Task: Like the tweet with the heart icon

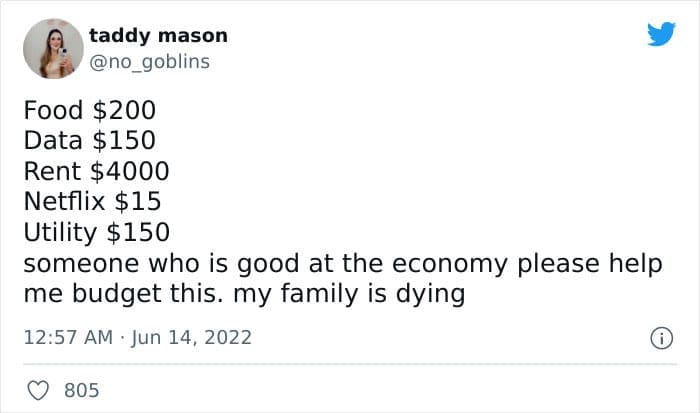Action: [39, 388]
